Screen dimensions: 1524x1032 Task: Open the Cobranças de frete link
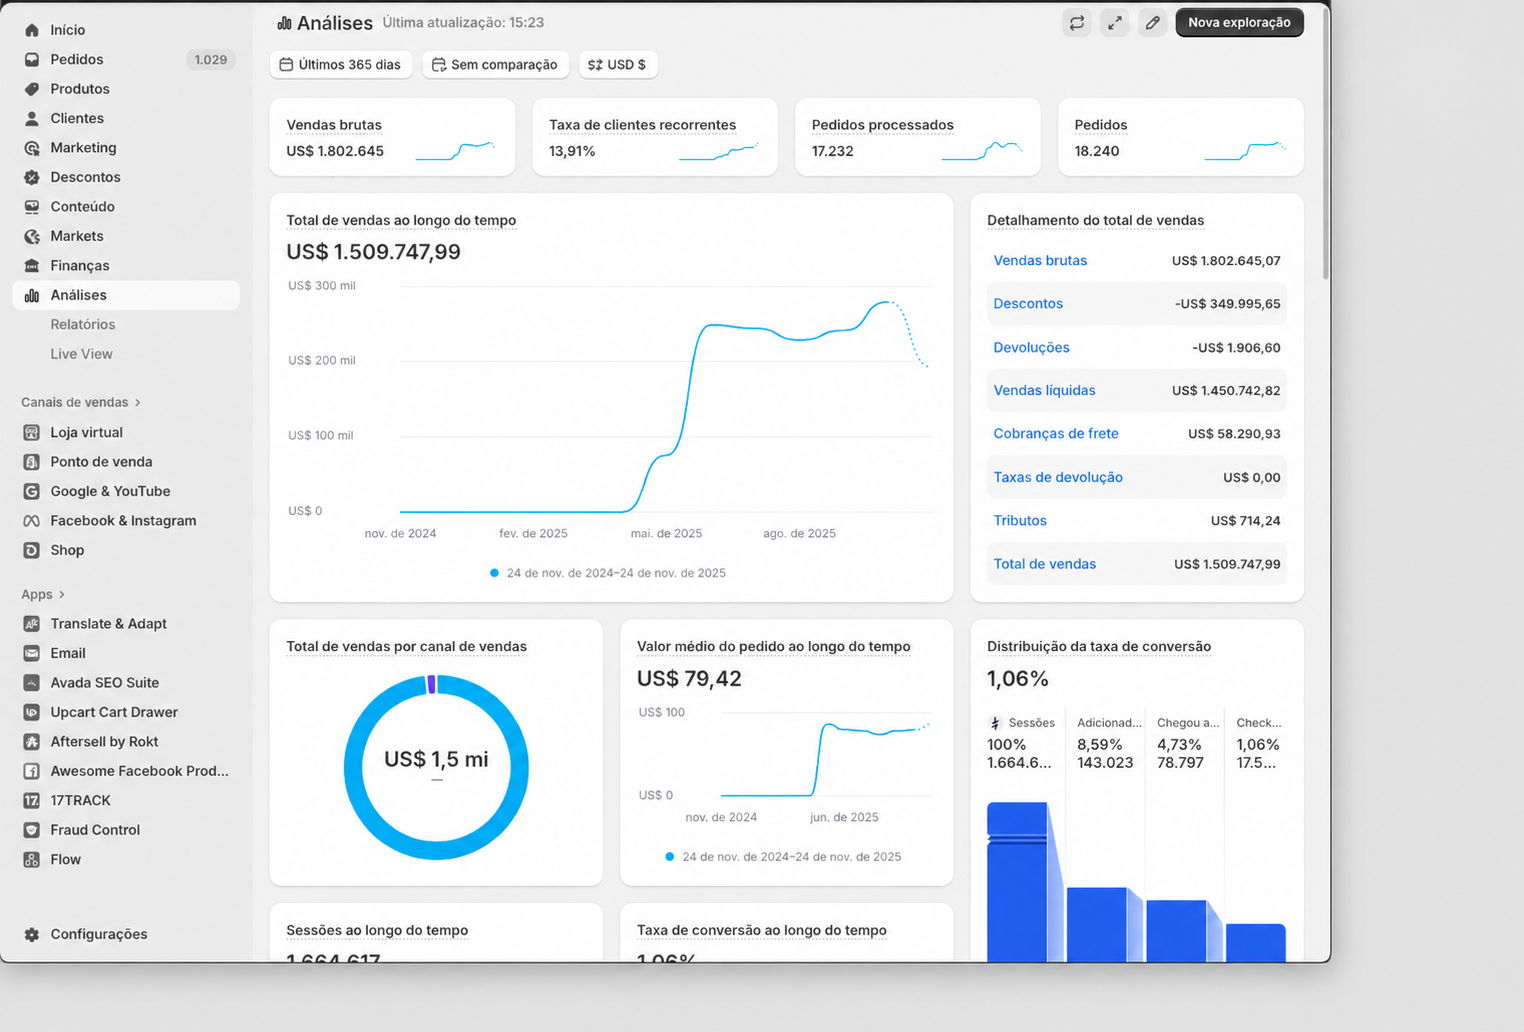[1056, 433]
